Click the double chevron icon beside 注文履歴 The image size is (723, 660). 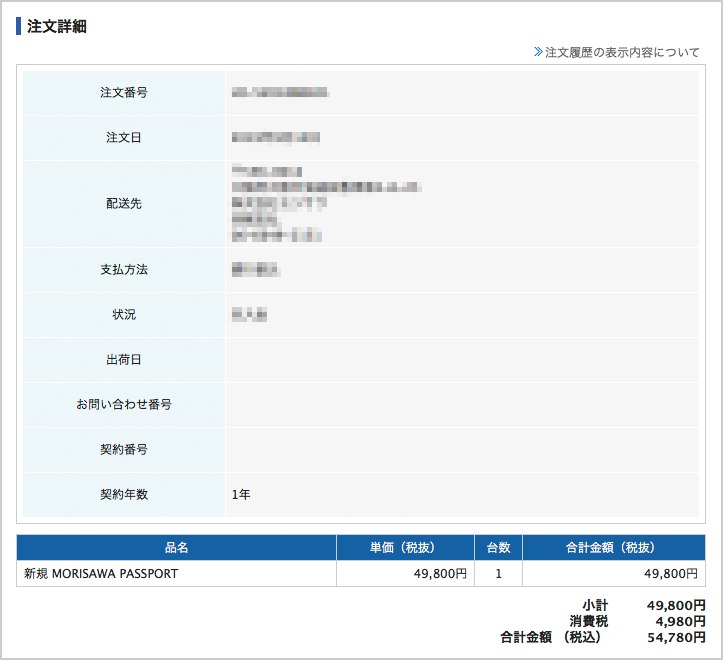[x=539, y=52]
